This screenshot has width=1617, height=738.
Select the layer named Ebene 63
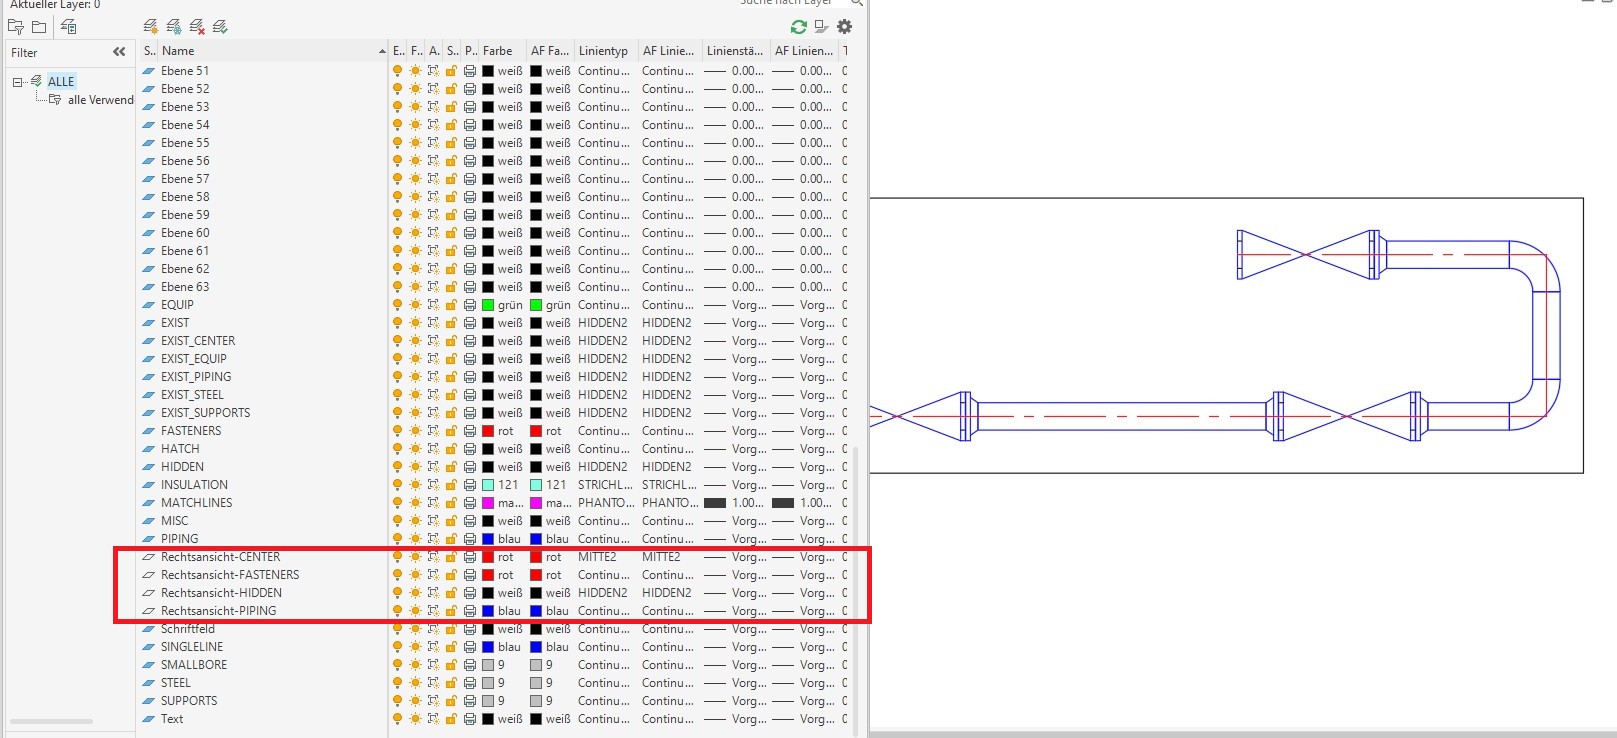pos(185,287)
